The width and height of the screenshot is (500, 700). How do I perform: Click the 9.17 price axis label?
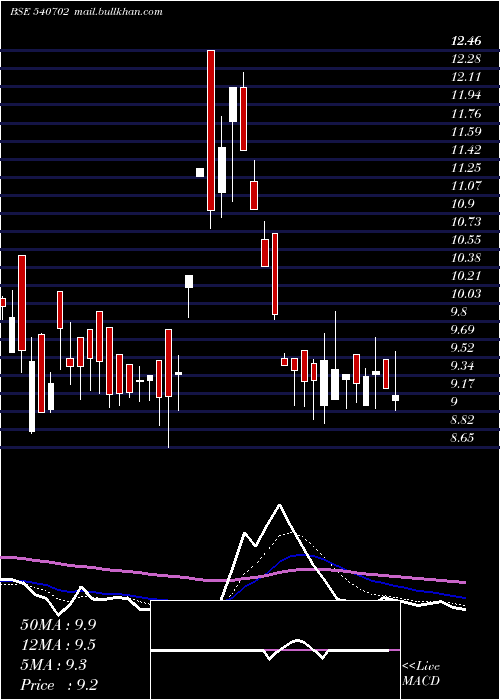[462, 384]
